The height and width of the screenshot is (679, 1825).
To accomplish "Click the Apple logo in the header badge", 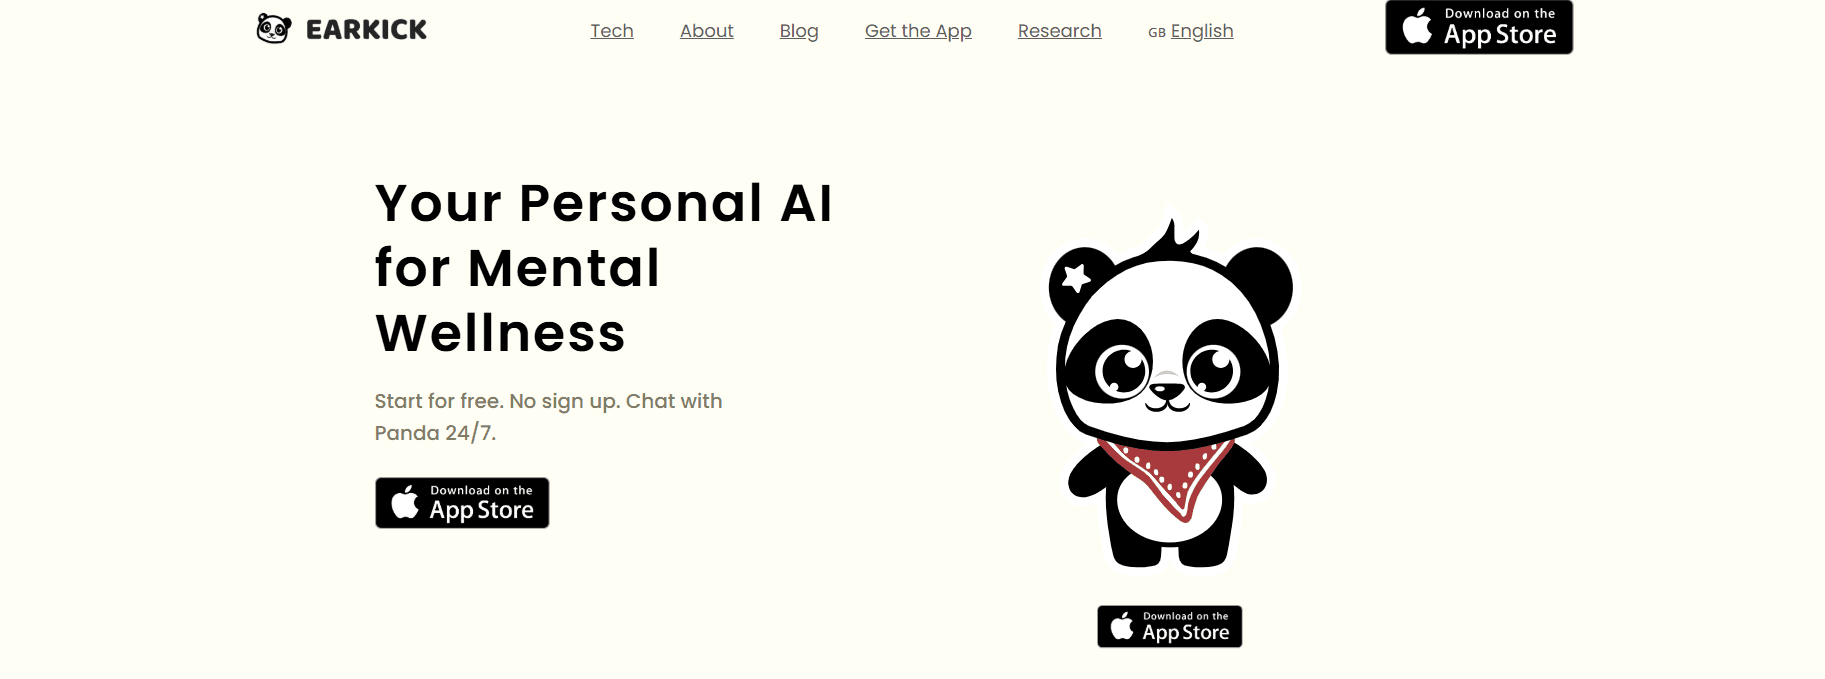I will pyautogui.click(x=1417, y=27).
